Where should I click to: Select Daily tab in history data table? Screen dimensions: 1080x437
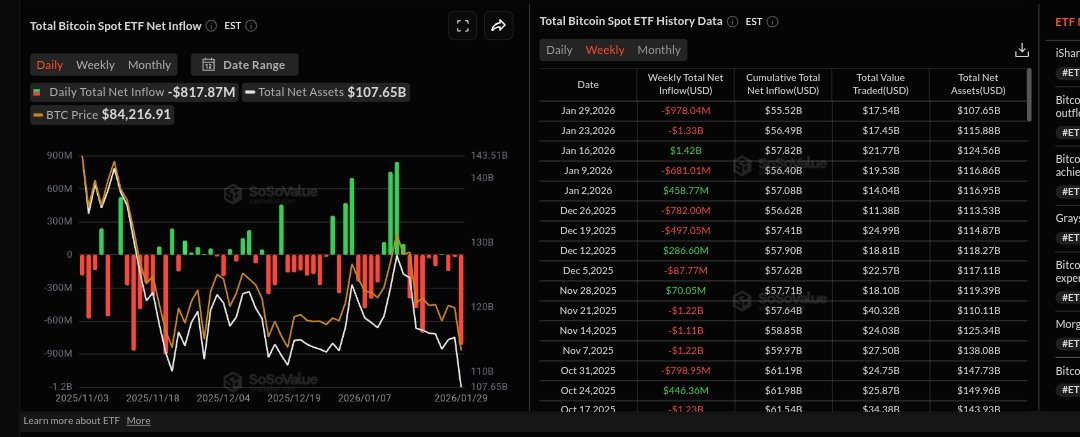pyautogui.click(x=559, y=50)
